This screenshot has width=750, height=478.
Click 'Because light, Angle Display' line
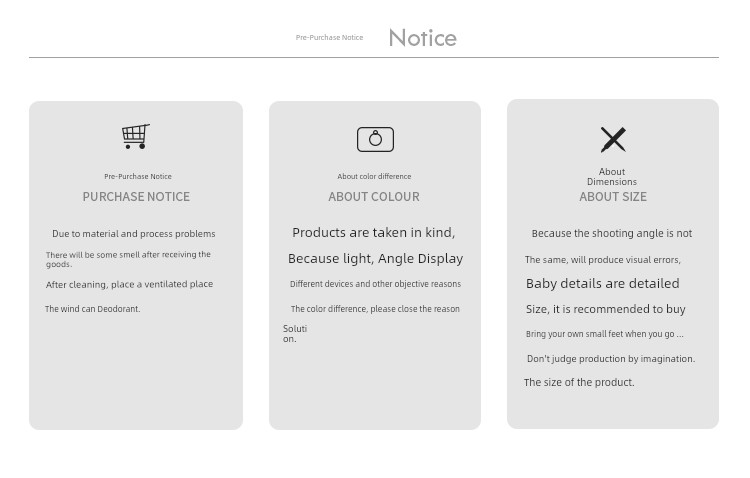(375, 259)
